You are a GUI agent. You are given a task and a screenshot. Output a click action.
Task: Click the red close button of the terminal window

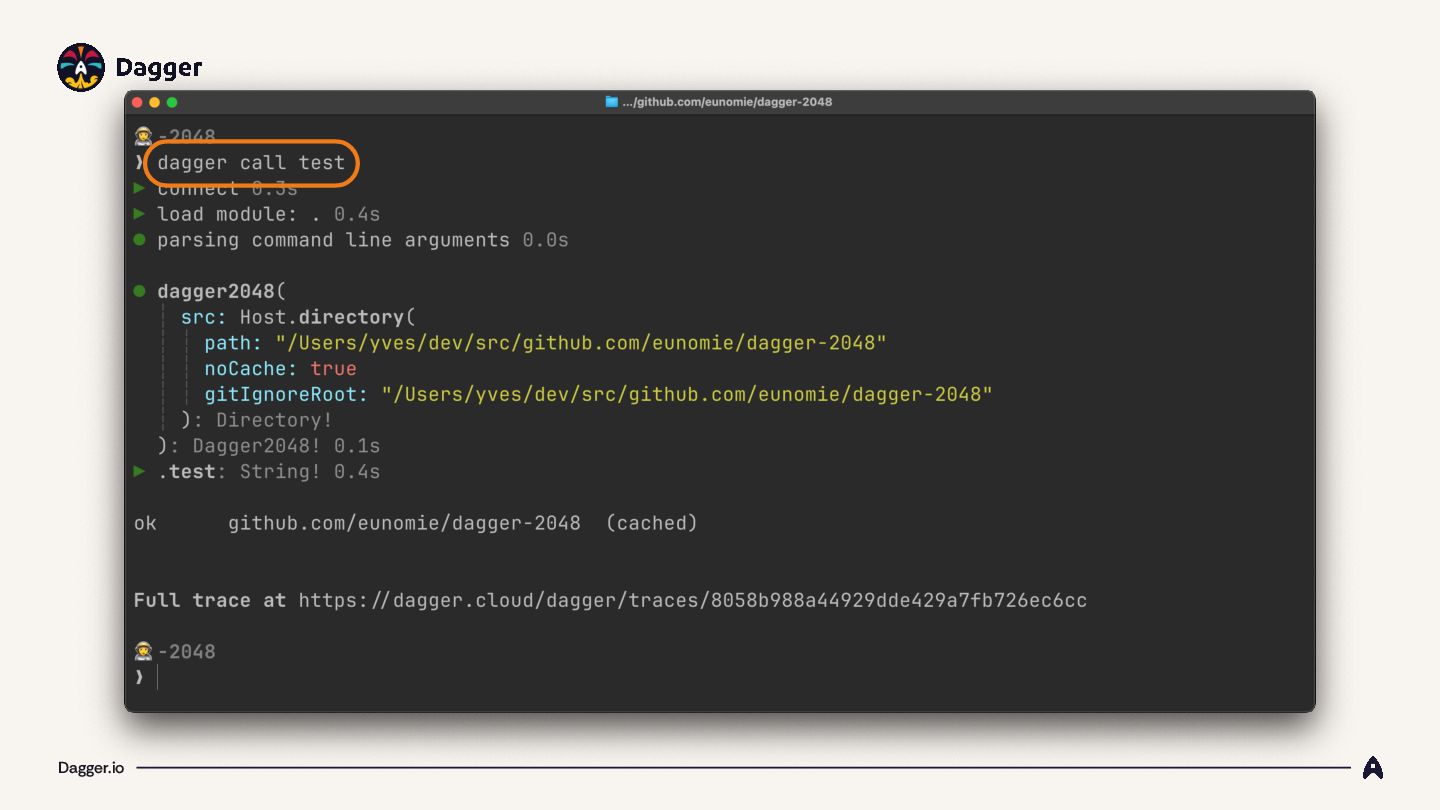pyautogui.click(x=137, y=102)
